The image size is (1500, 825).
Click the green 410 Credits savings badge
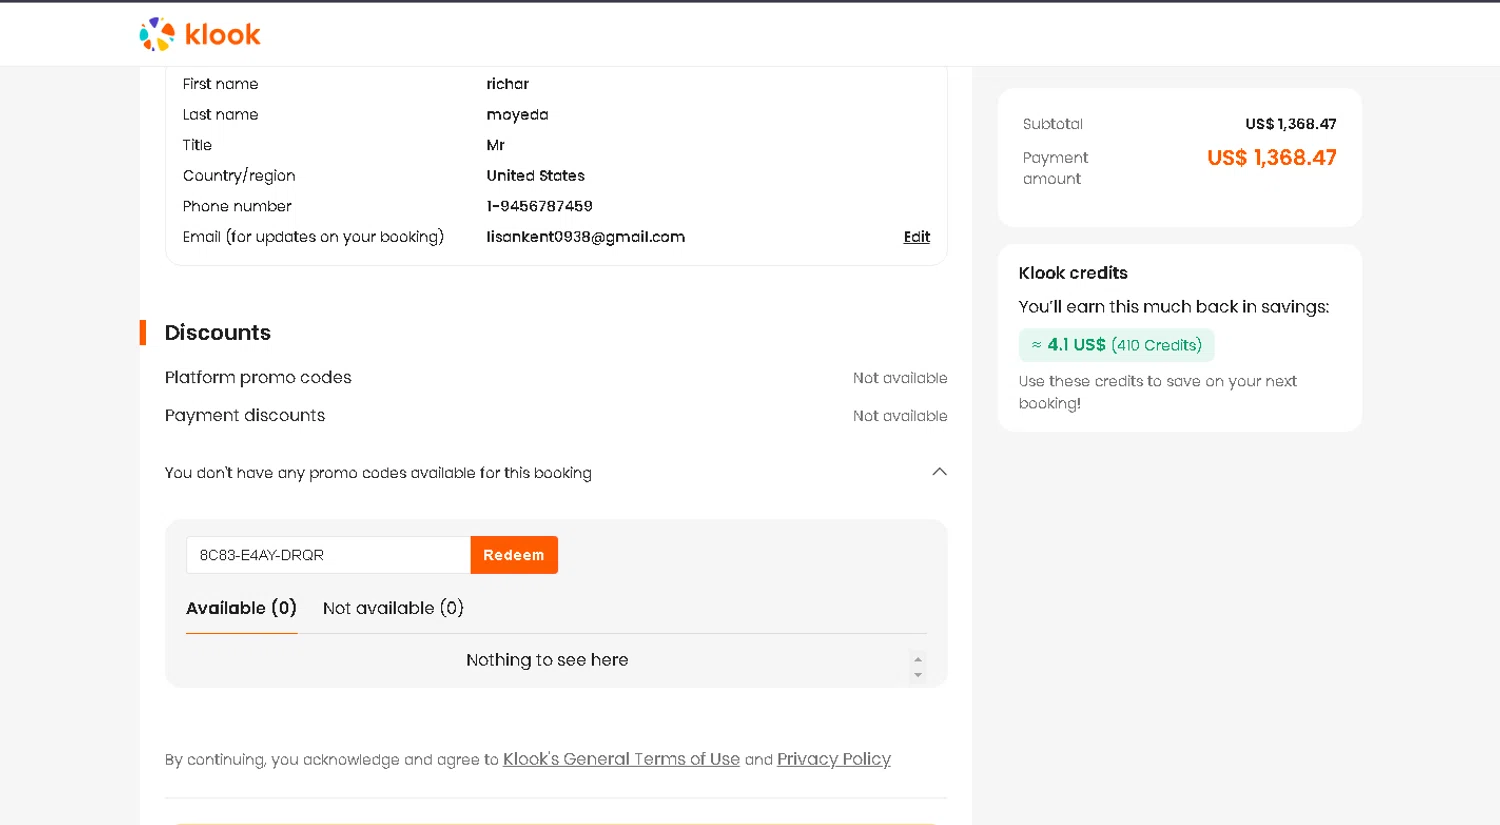pos(1116,345)
